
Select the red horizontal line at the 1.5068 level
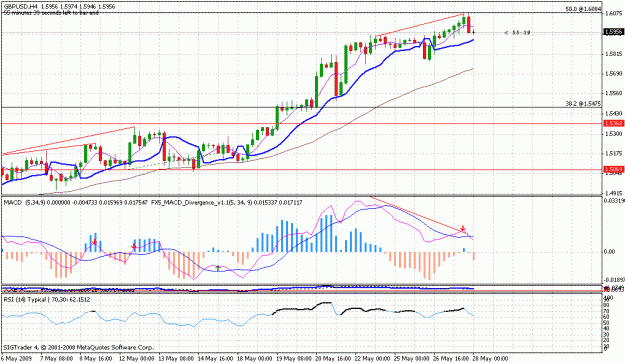[302, 169]
